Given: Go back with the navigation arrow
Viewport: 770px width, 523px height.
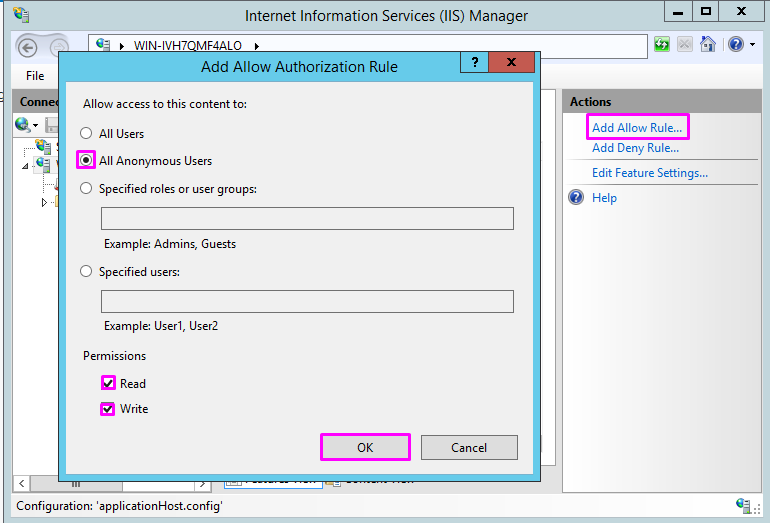Looking at the screenshot, I should (x=28, y=48).
